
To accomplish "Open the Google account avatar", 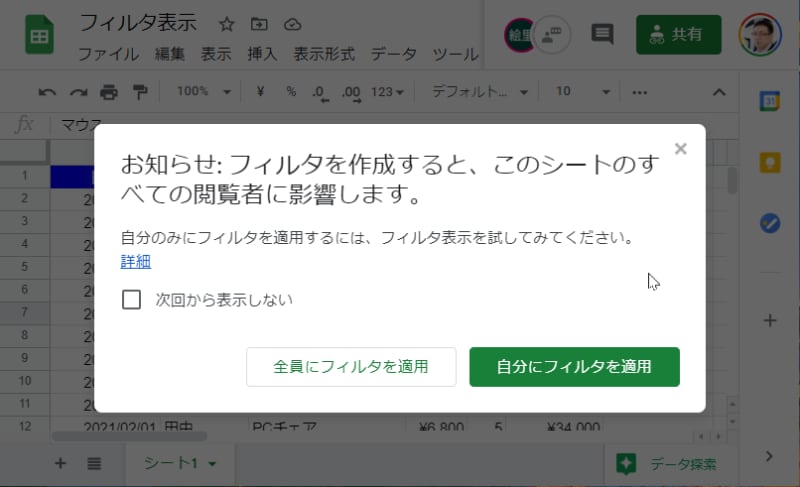I will [760, 35].
